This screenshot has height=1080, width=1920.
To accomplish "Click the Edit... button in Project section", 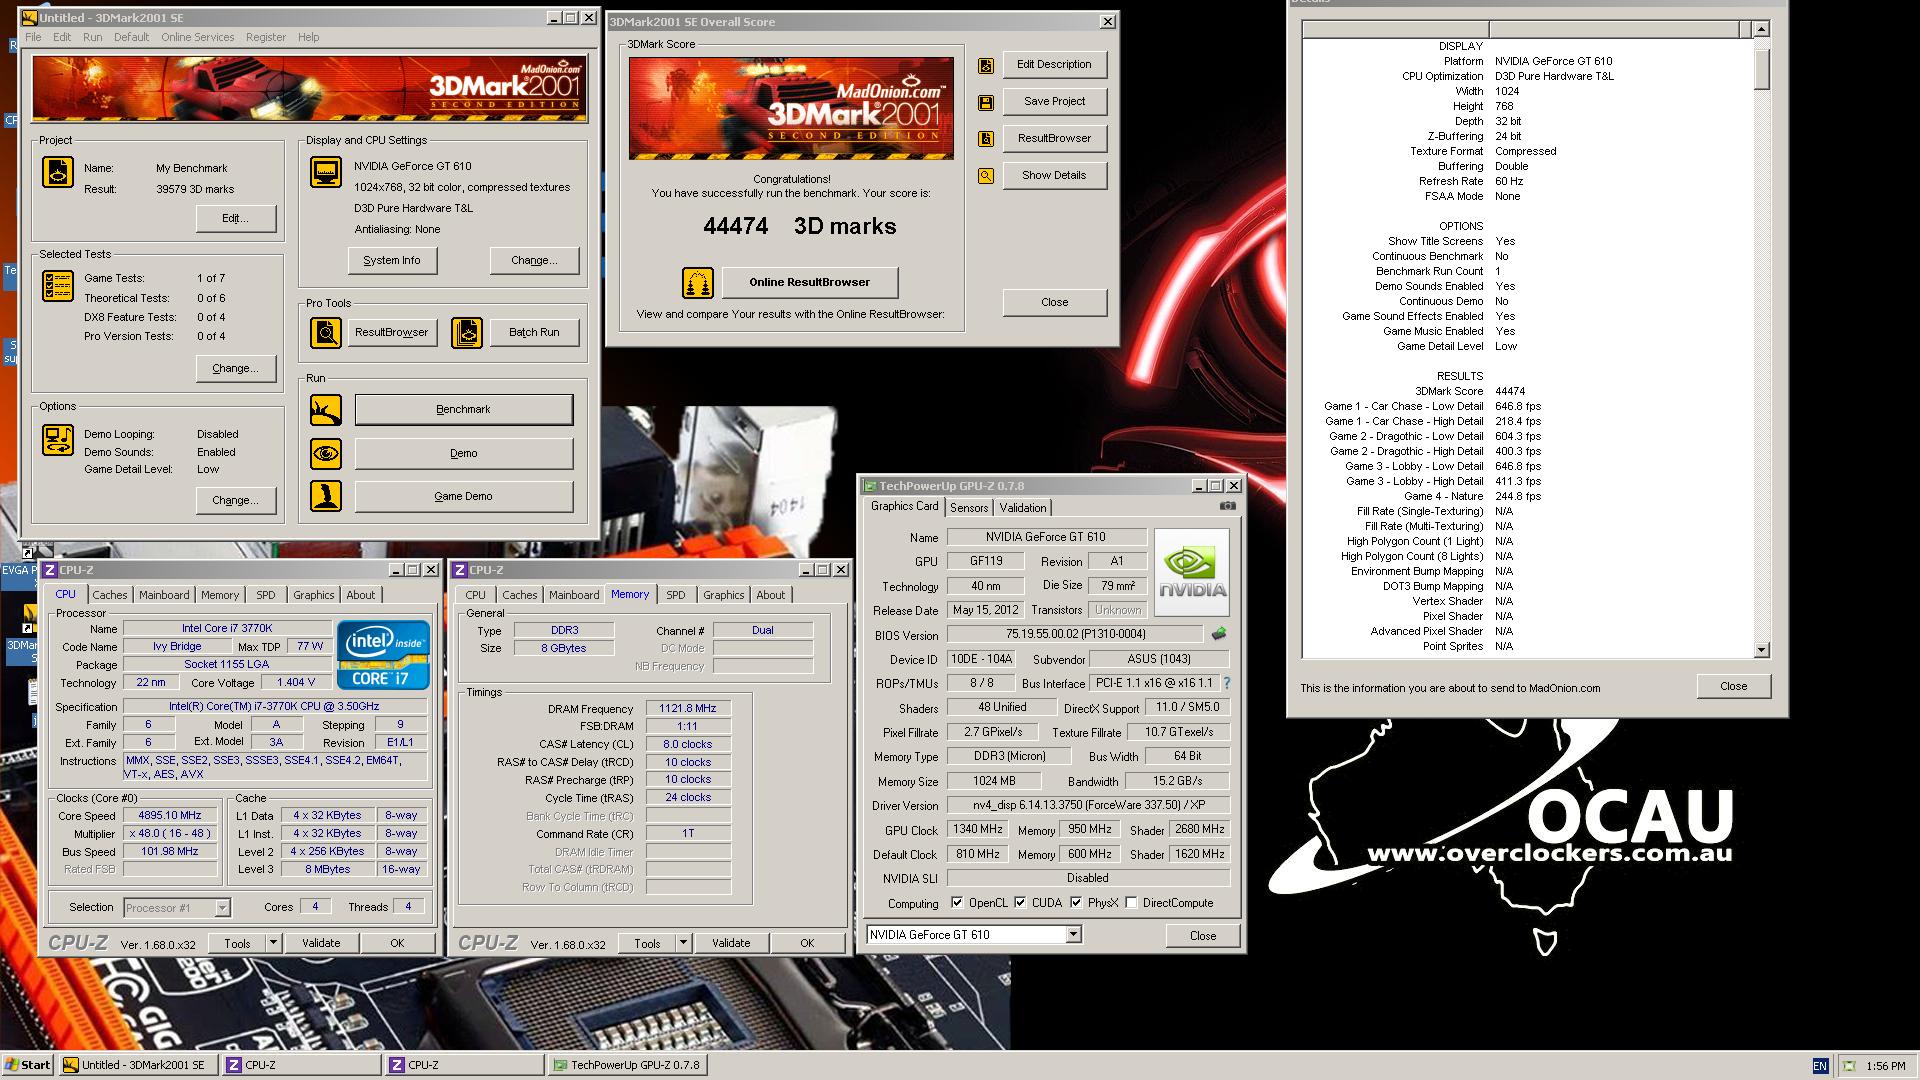I will pyautogui.click(x=235, y=218).
